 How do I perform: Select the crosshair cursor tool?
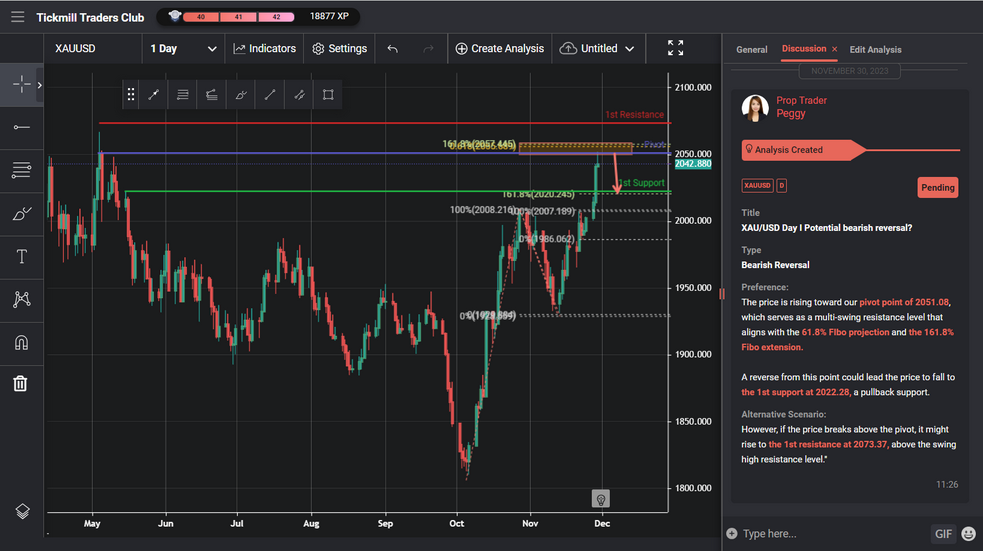point(21,84)
